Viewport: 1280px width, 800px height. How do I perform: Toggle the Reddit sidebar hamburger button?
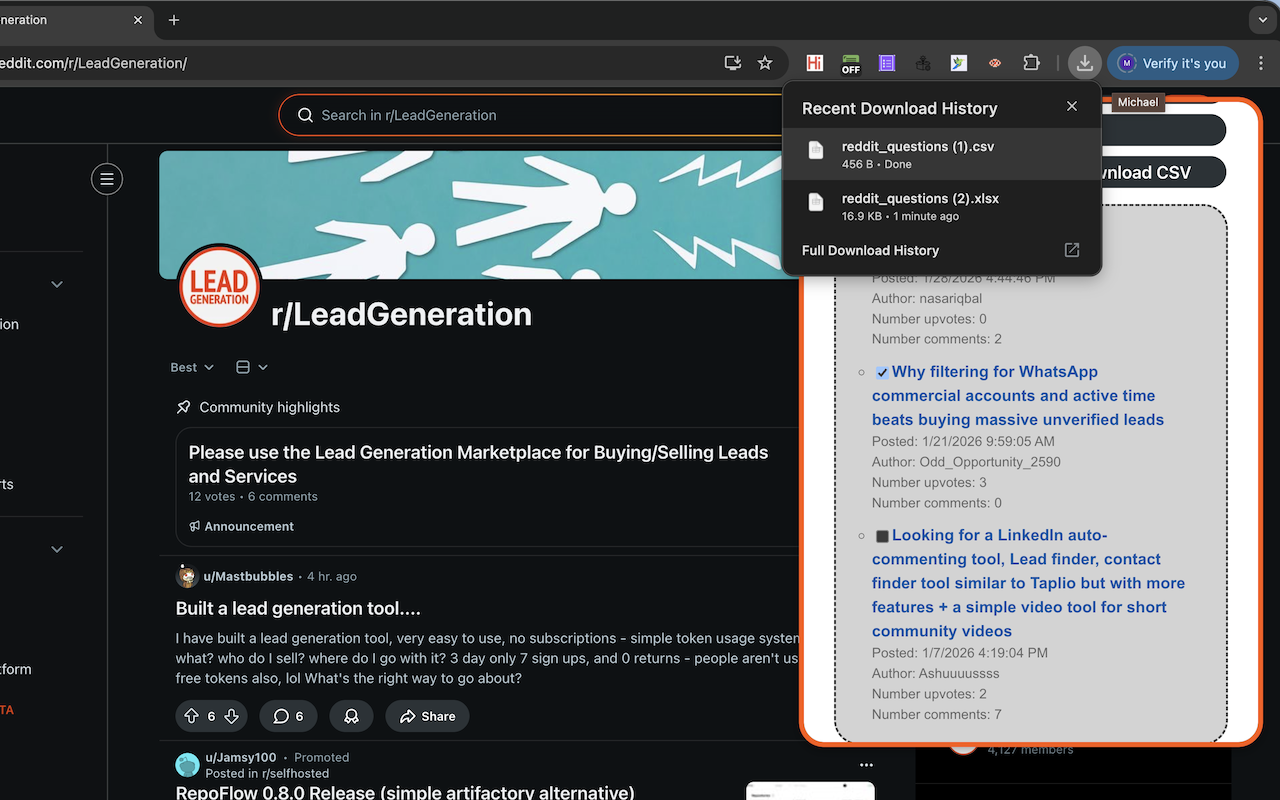pyautogui.click(x=107, y=179)
